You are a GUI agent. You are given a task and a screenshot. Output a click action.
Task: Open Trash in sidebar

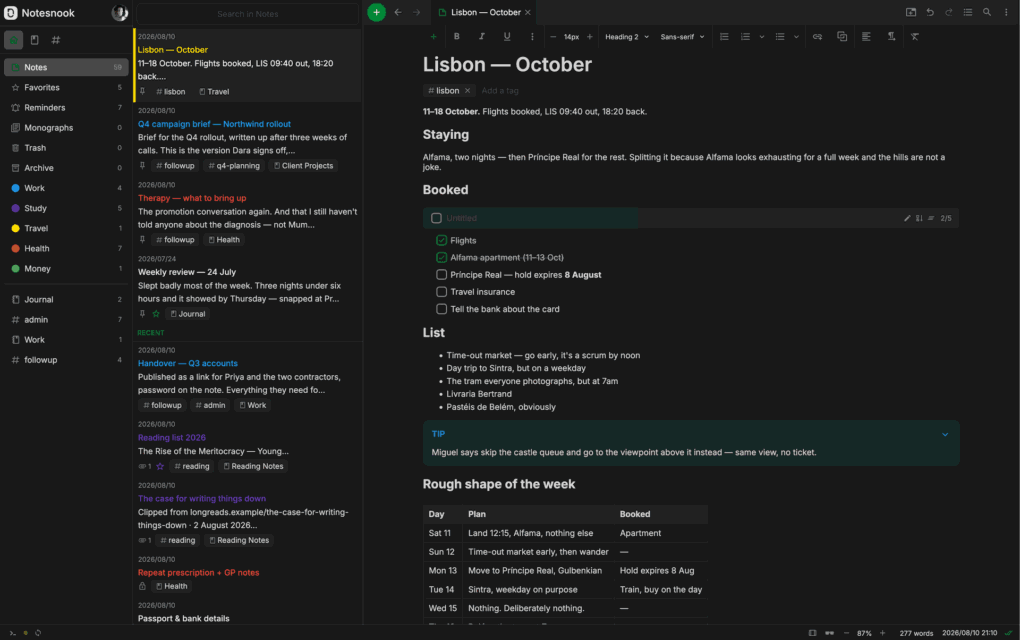pyautogui.click(x=66, y=148)
